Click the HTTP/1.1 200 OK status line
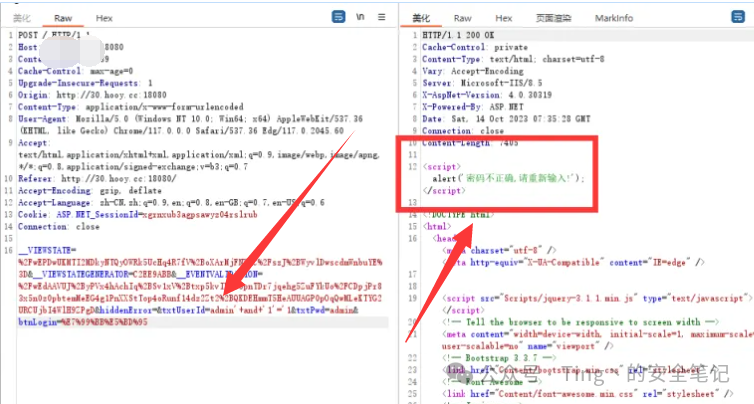Image resolution: width=754 pixels, height=404 pixels. (458, 35)
